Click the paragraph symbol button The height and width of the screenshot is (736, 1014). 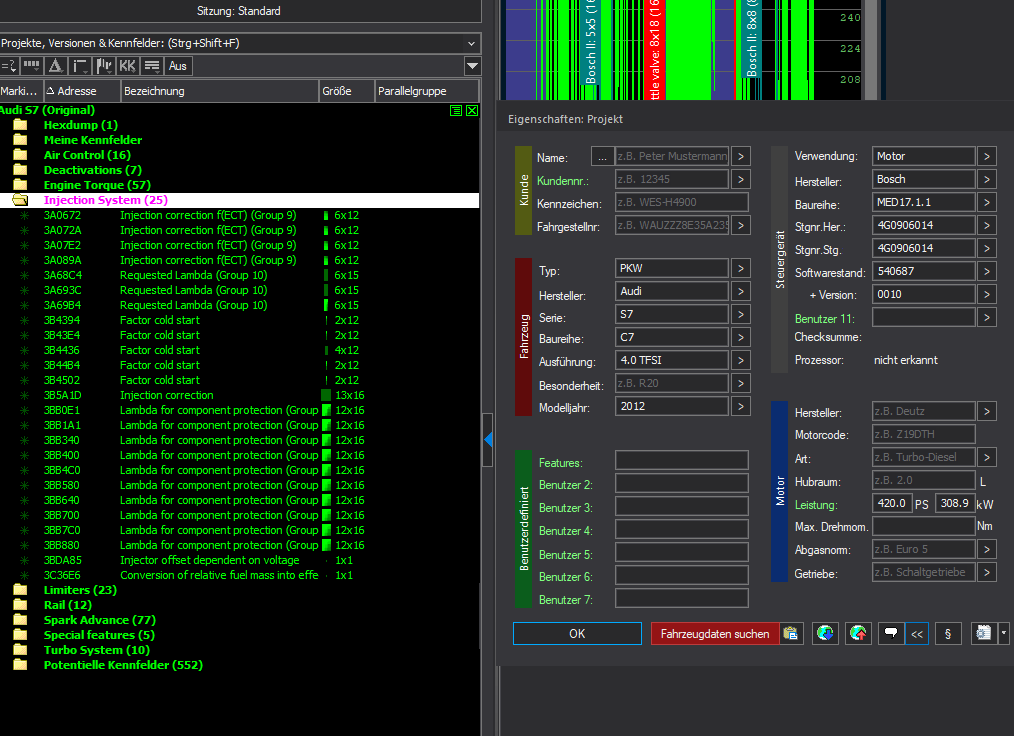click(947, 633)
